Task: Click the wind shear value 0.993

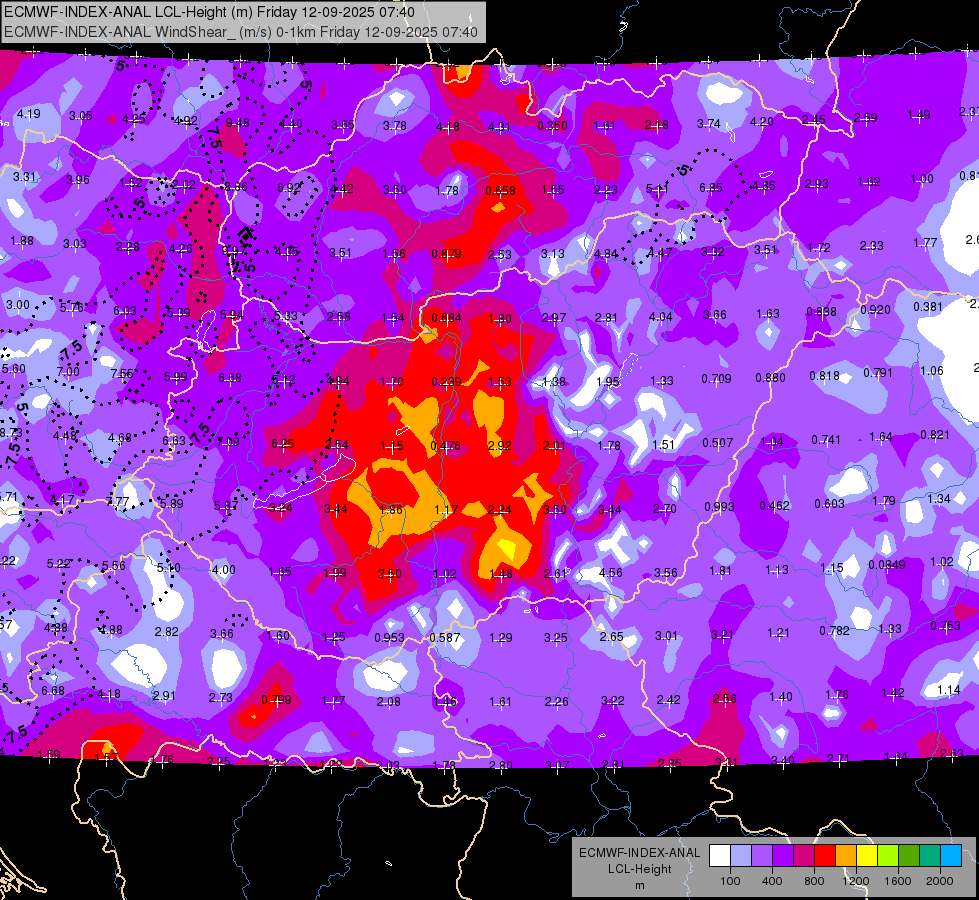Action: point(719,507)
